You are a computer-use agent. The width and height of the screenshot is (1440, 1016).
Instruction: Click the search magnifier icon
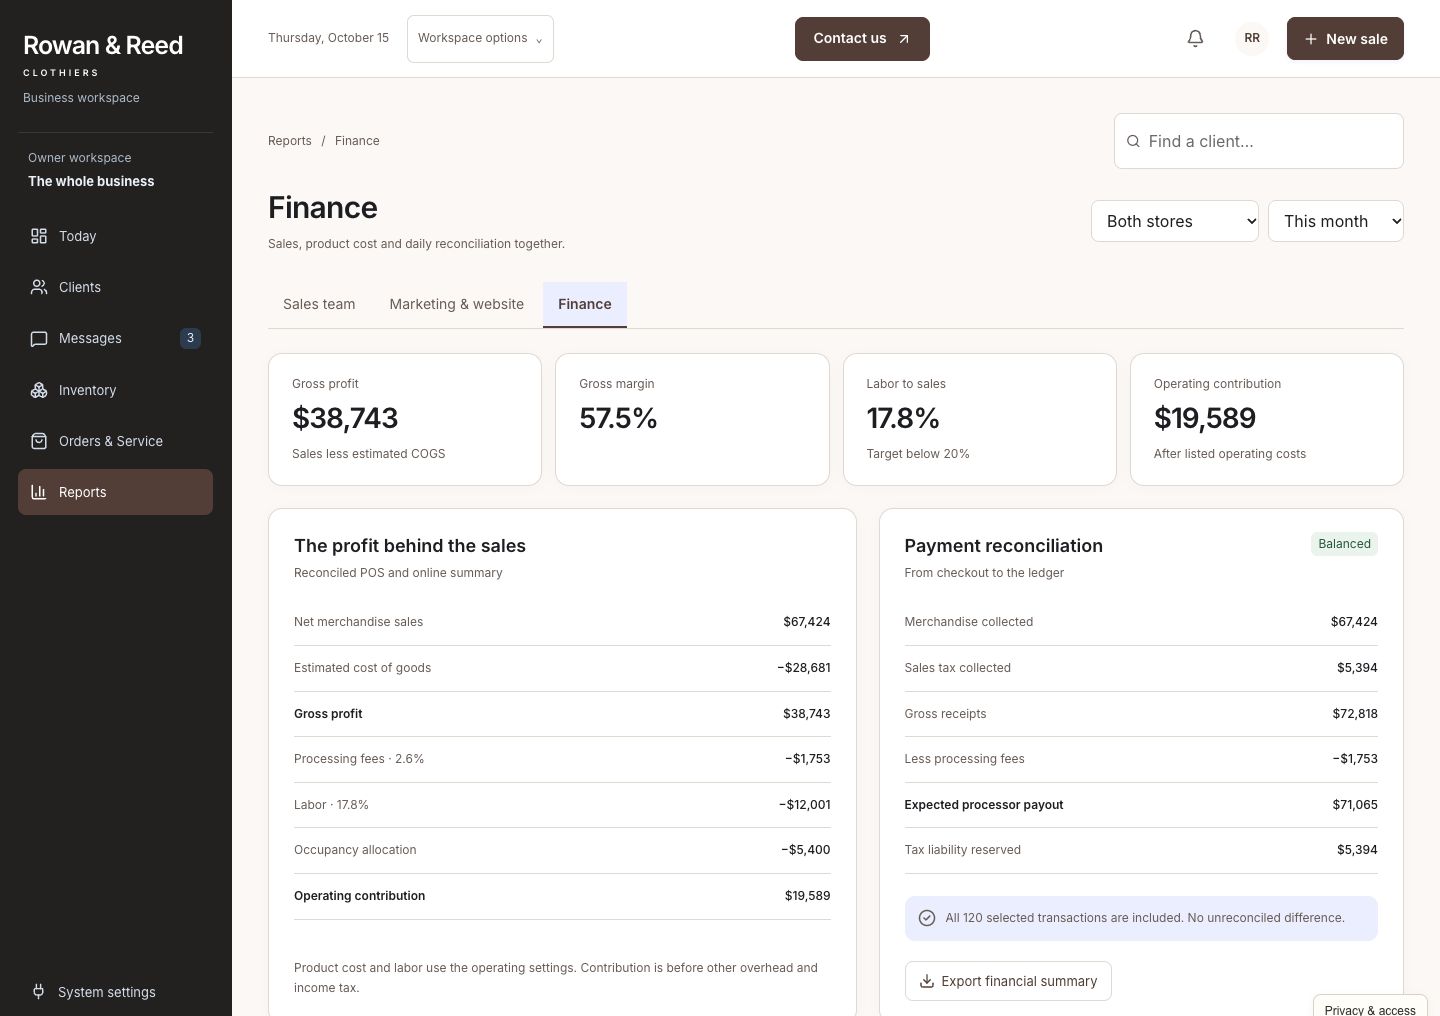(x=1133, y=141)
